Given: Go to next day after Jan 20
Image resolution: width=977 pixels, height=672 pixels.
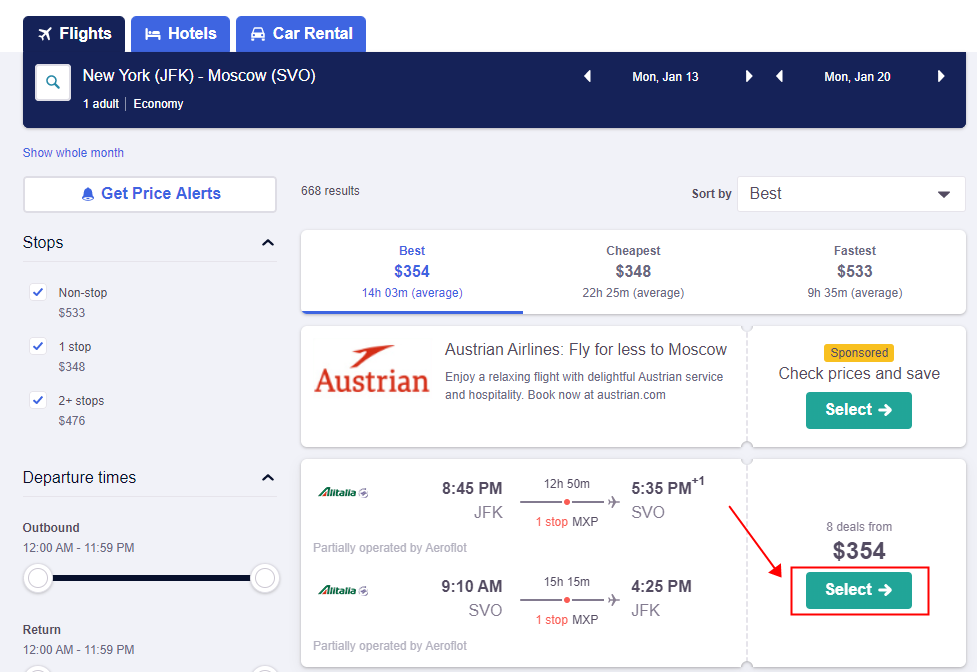Looking at the screenshot, I should click(x=941, y=77).
